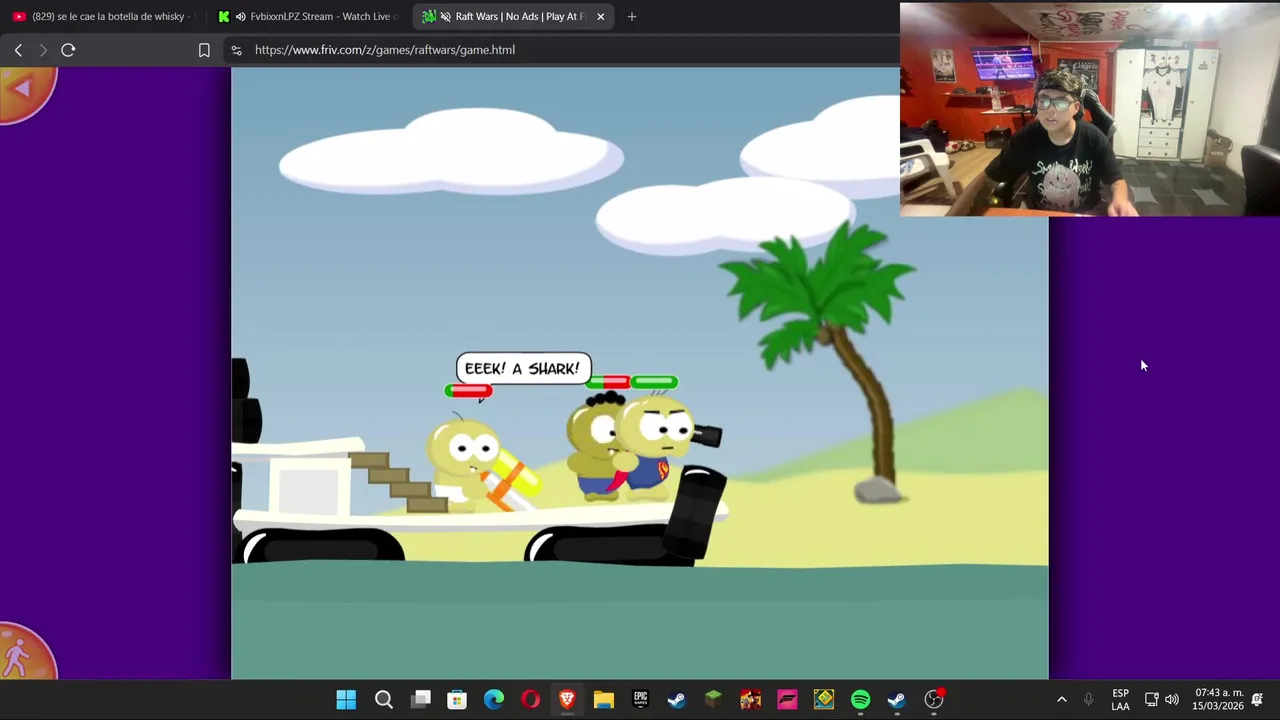1280x720 pixels.
Task: Change ESP LAA keyboard language
Action: [1120, 700]
